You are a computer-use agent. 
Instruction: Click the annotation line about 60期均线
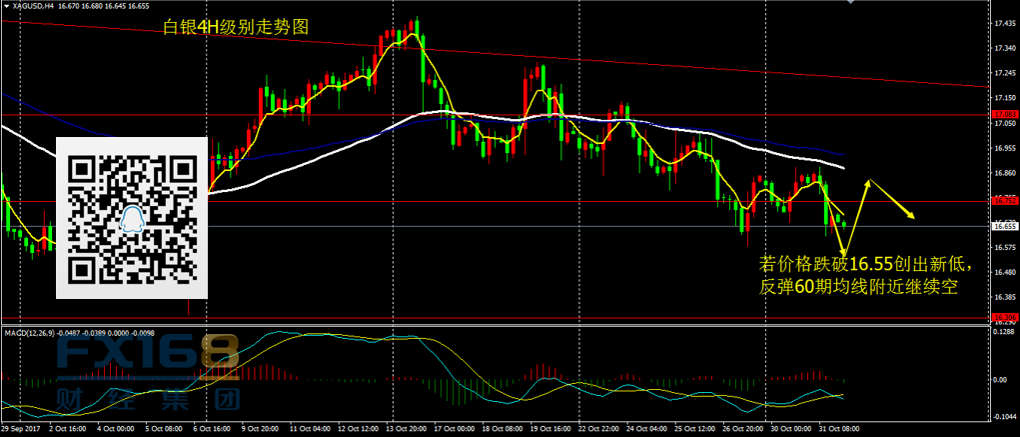click(860, 287)
